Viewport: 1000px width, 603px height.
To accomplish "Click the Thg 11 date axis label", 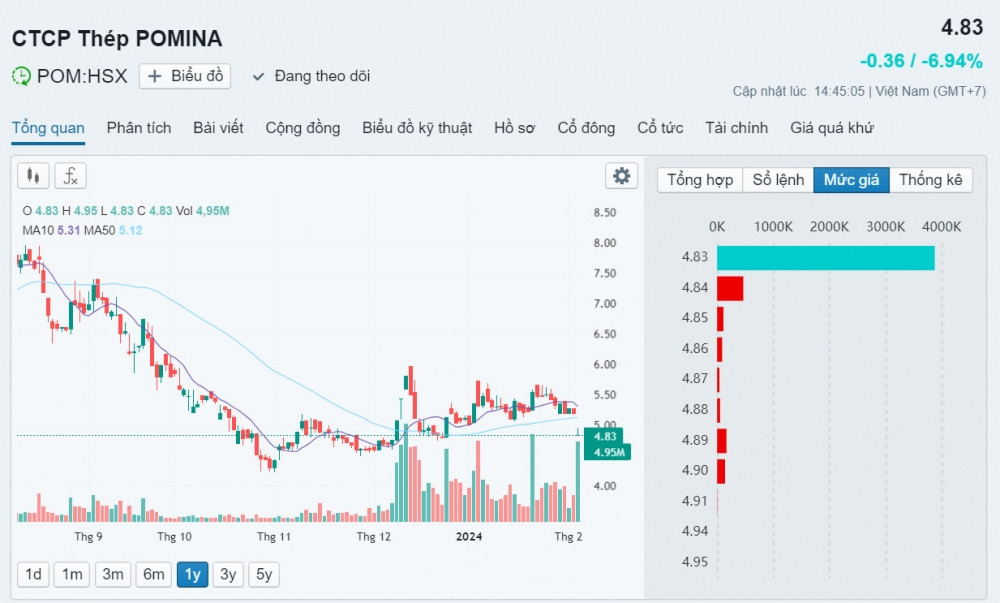I will 274,537.
